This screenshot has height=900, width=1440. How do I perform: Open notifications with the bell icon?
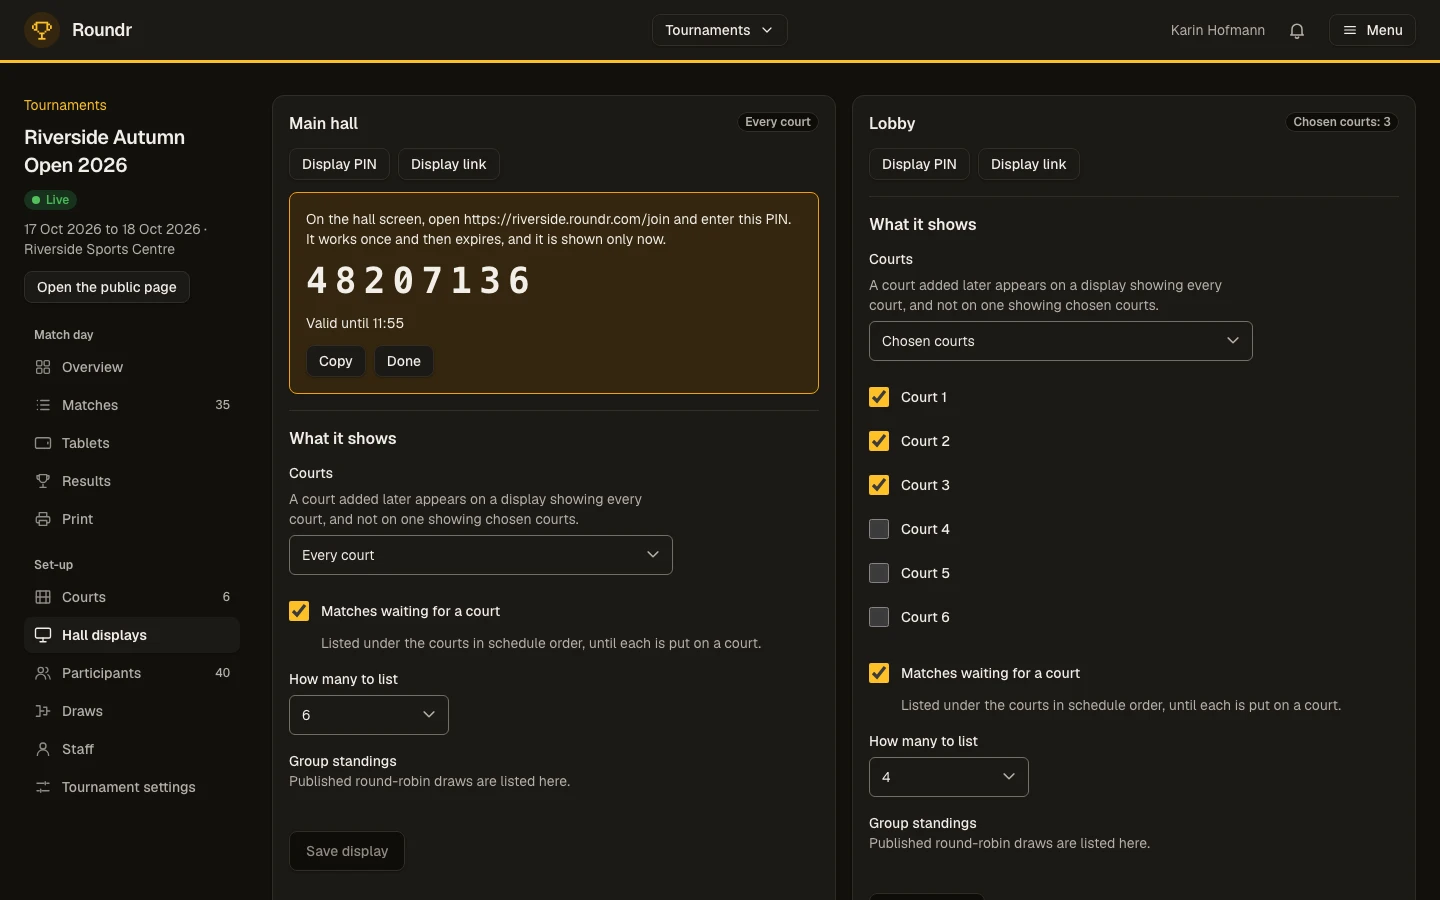click(1297, 30)
